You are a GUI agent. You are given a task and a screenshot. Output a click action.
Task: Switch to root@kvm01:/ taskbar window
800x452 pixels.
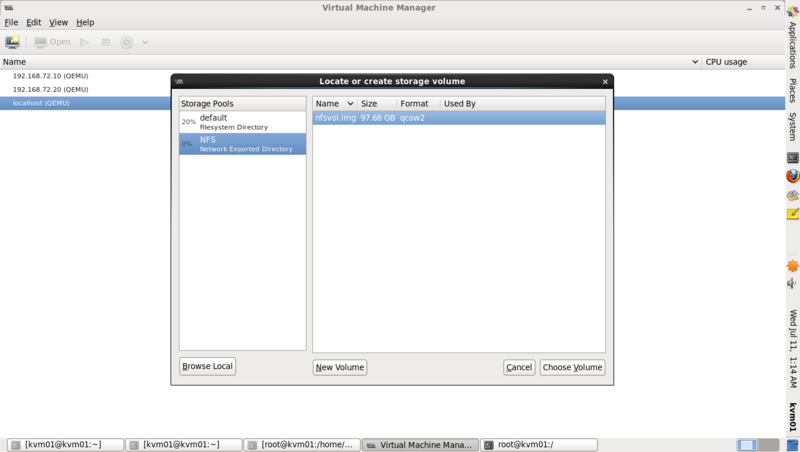539,445
